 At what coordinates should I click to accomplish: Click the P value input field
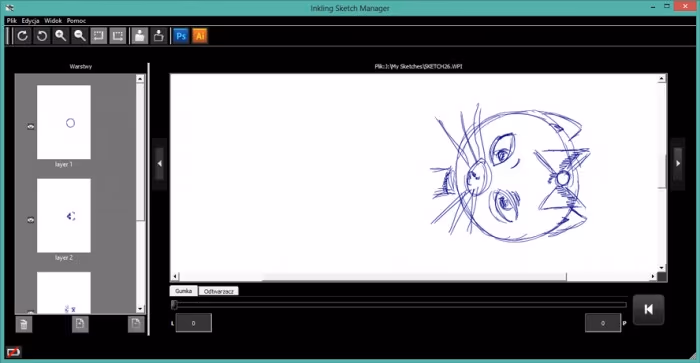pos(603,323)
